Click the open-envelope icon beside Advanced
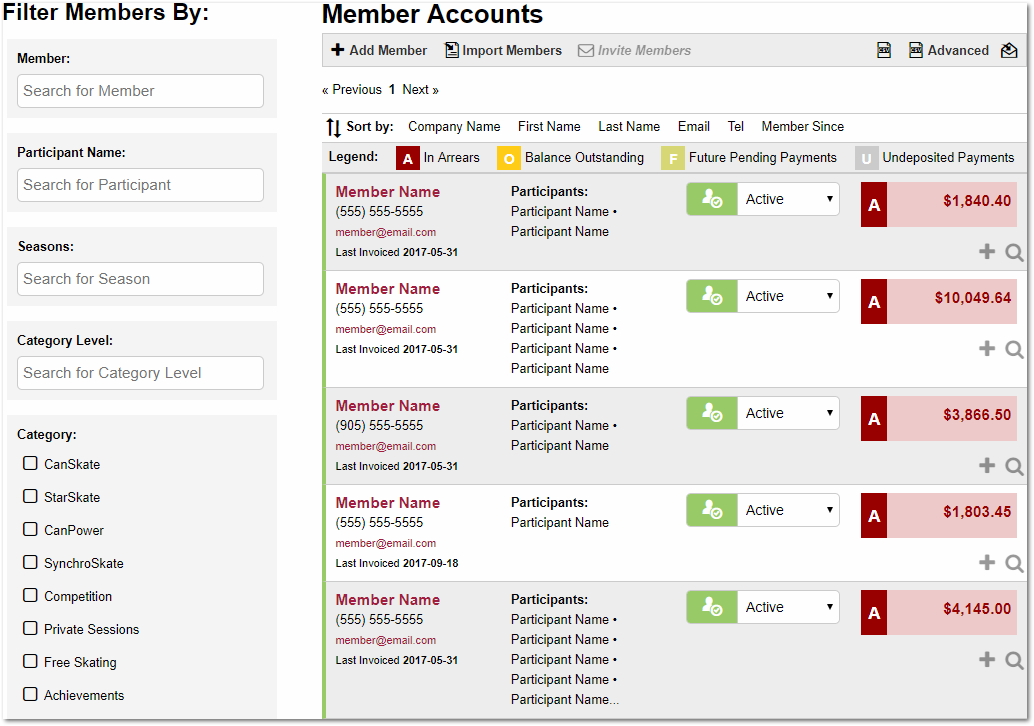1034x726 pixels. (x=1009, y=50)
